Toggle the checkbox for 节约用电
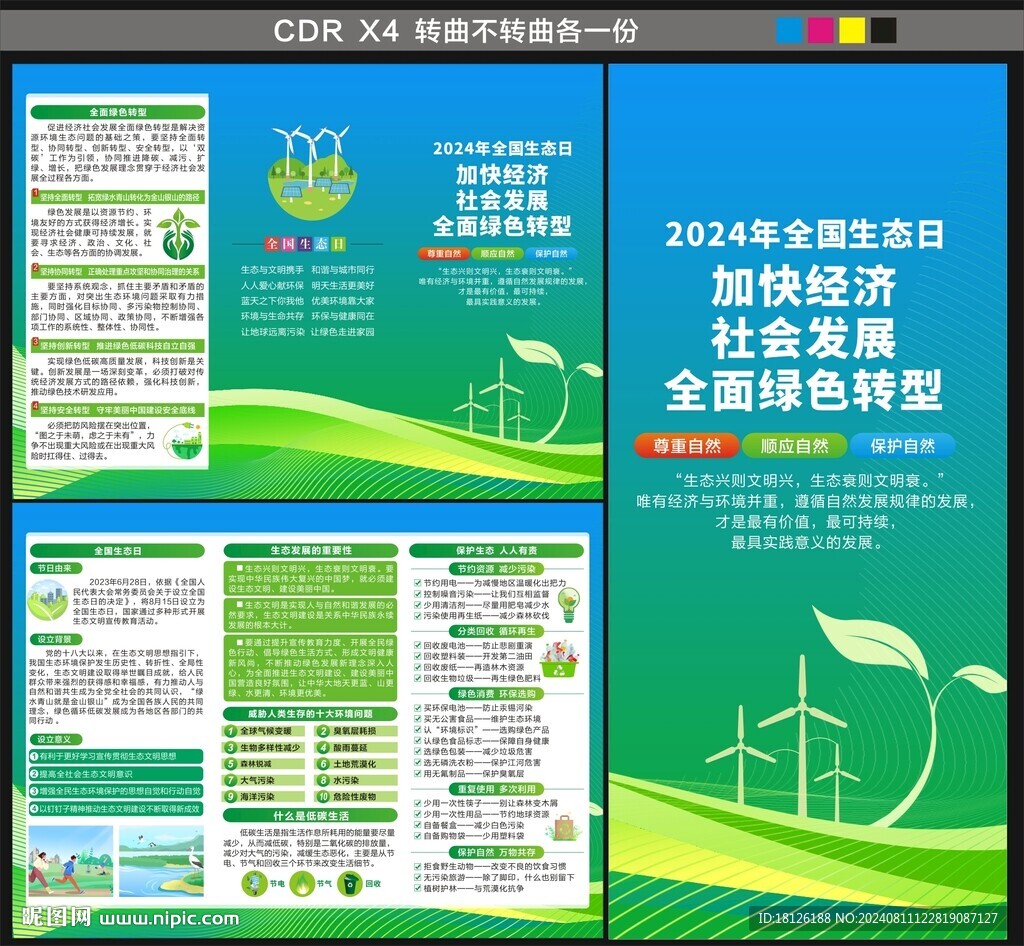The height and width of the screenshot is (946, 1024). [417, 583]
